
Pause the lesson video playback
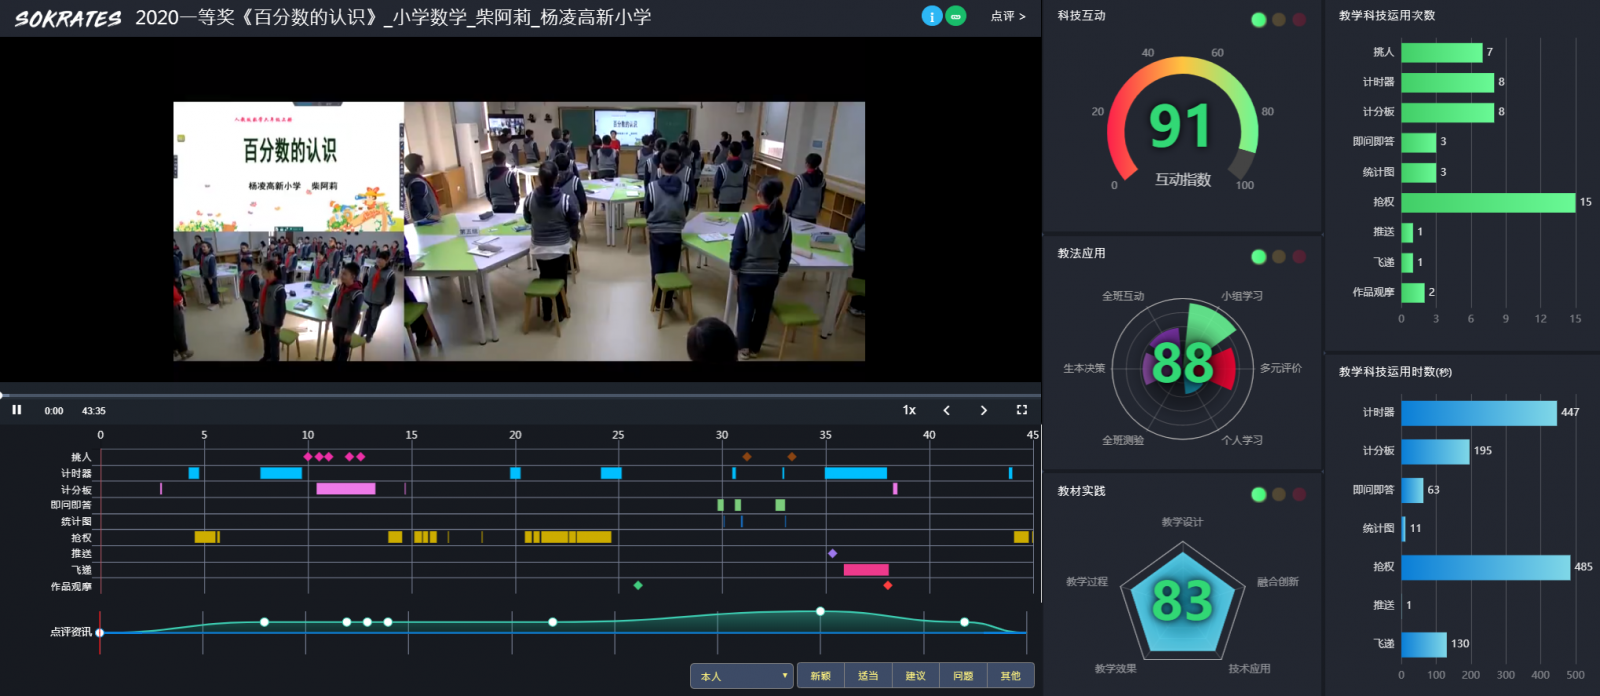click(17, 410)
